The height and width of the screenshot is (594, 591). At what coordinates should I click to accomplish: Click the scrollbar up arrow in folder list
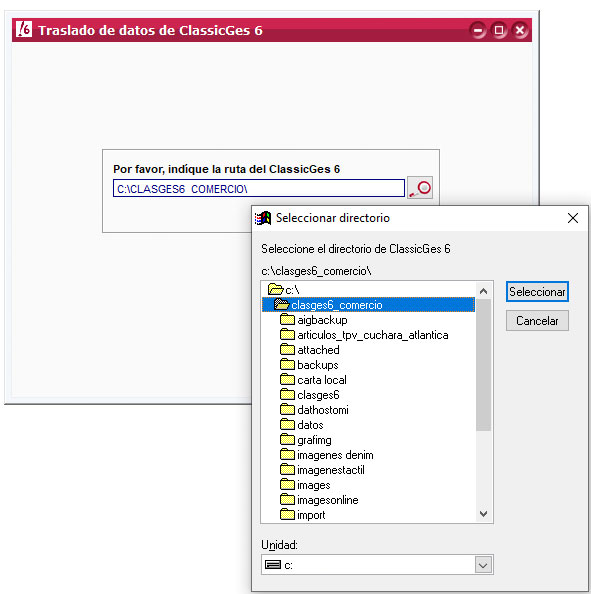[483, 291]
